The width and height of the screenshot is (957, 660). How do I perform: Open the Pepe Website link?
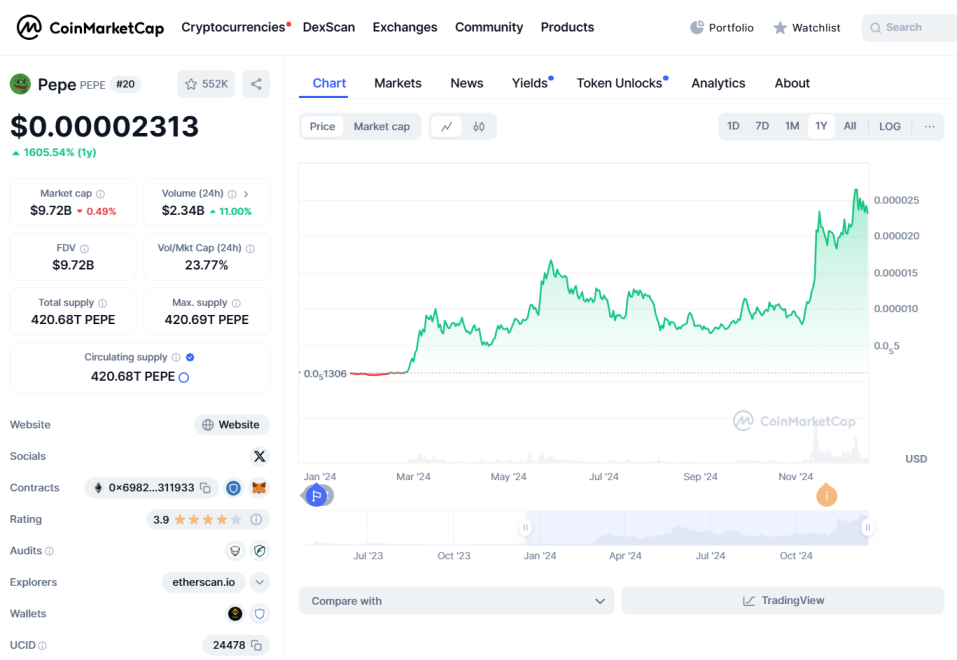click(232, 425)
